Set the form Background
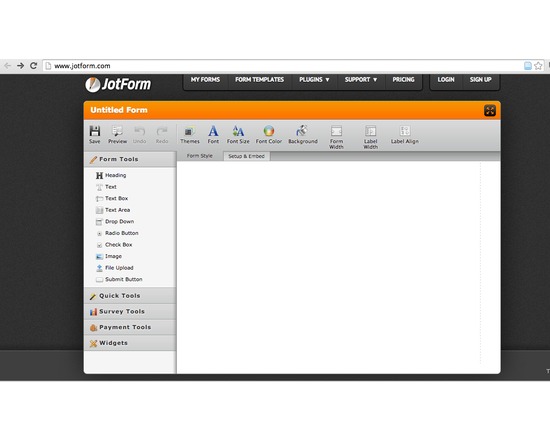Image resolution: width=550 pixels, height=440 pixels. (x=303, y=135)
